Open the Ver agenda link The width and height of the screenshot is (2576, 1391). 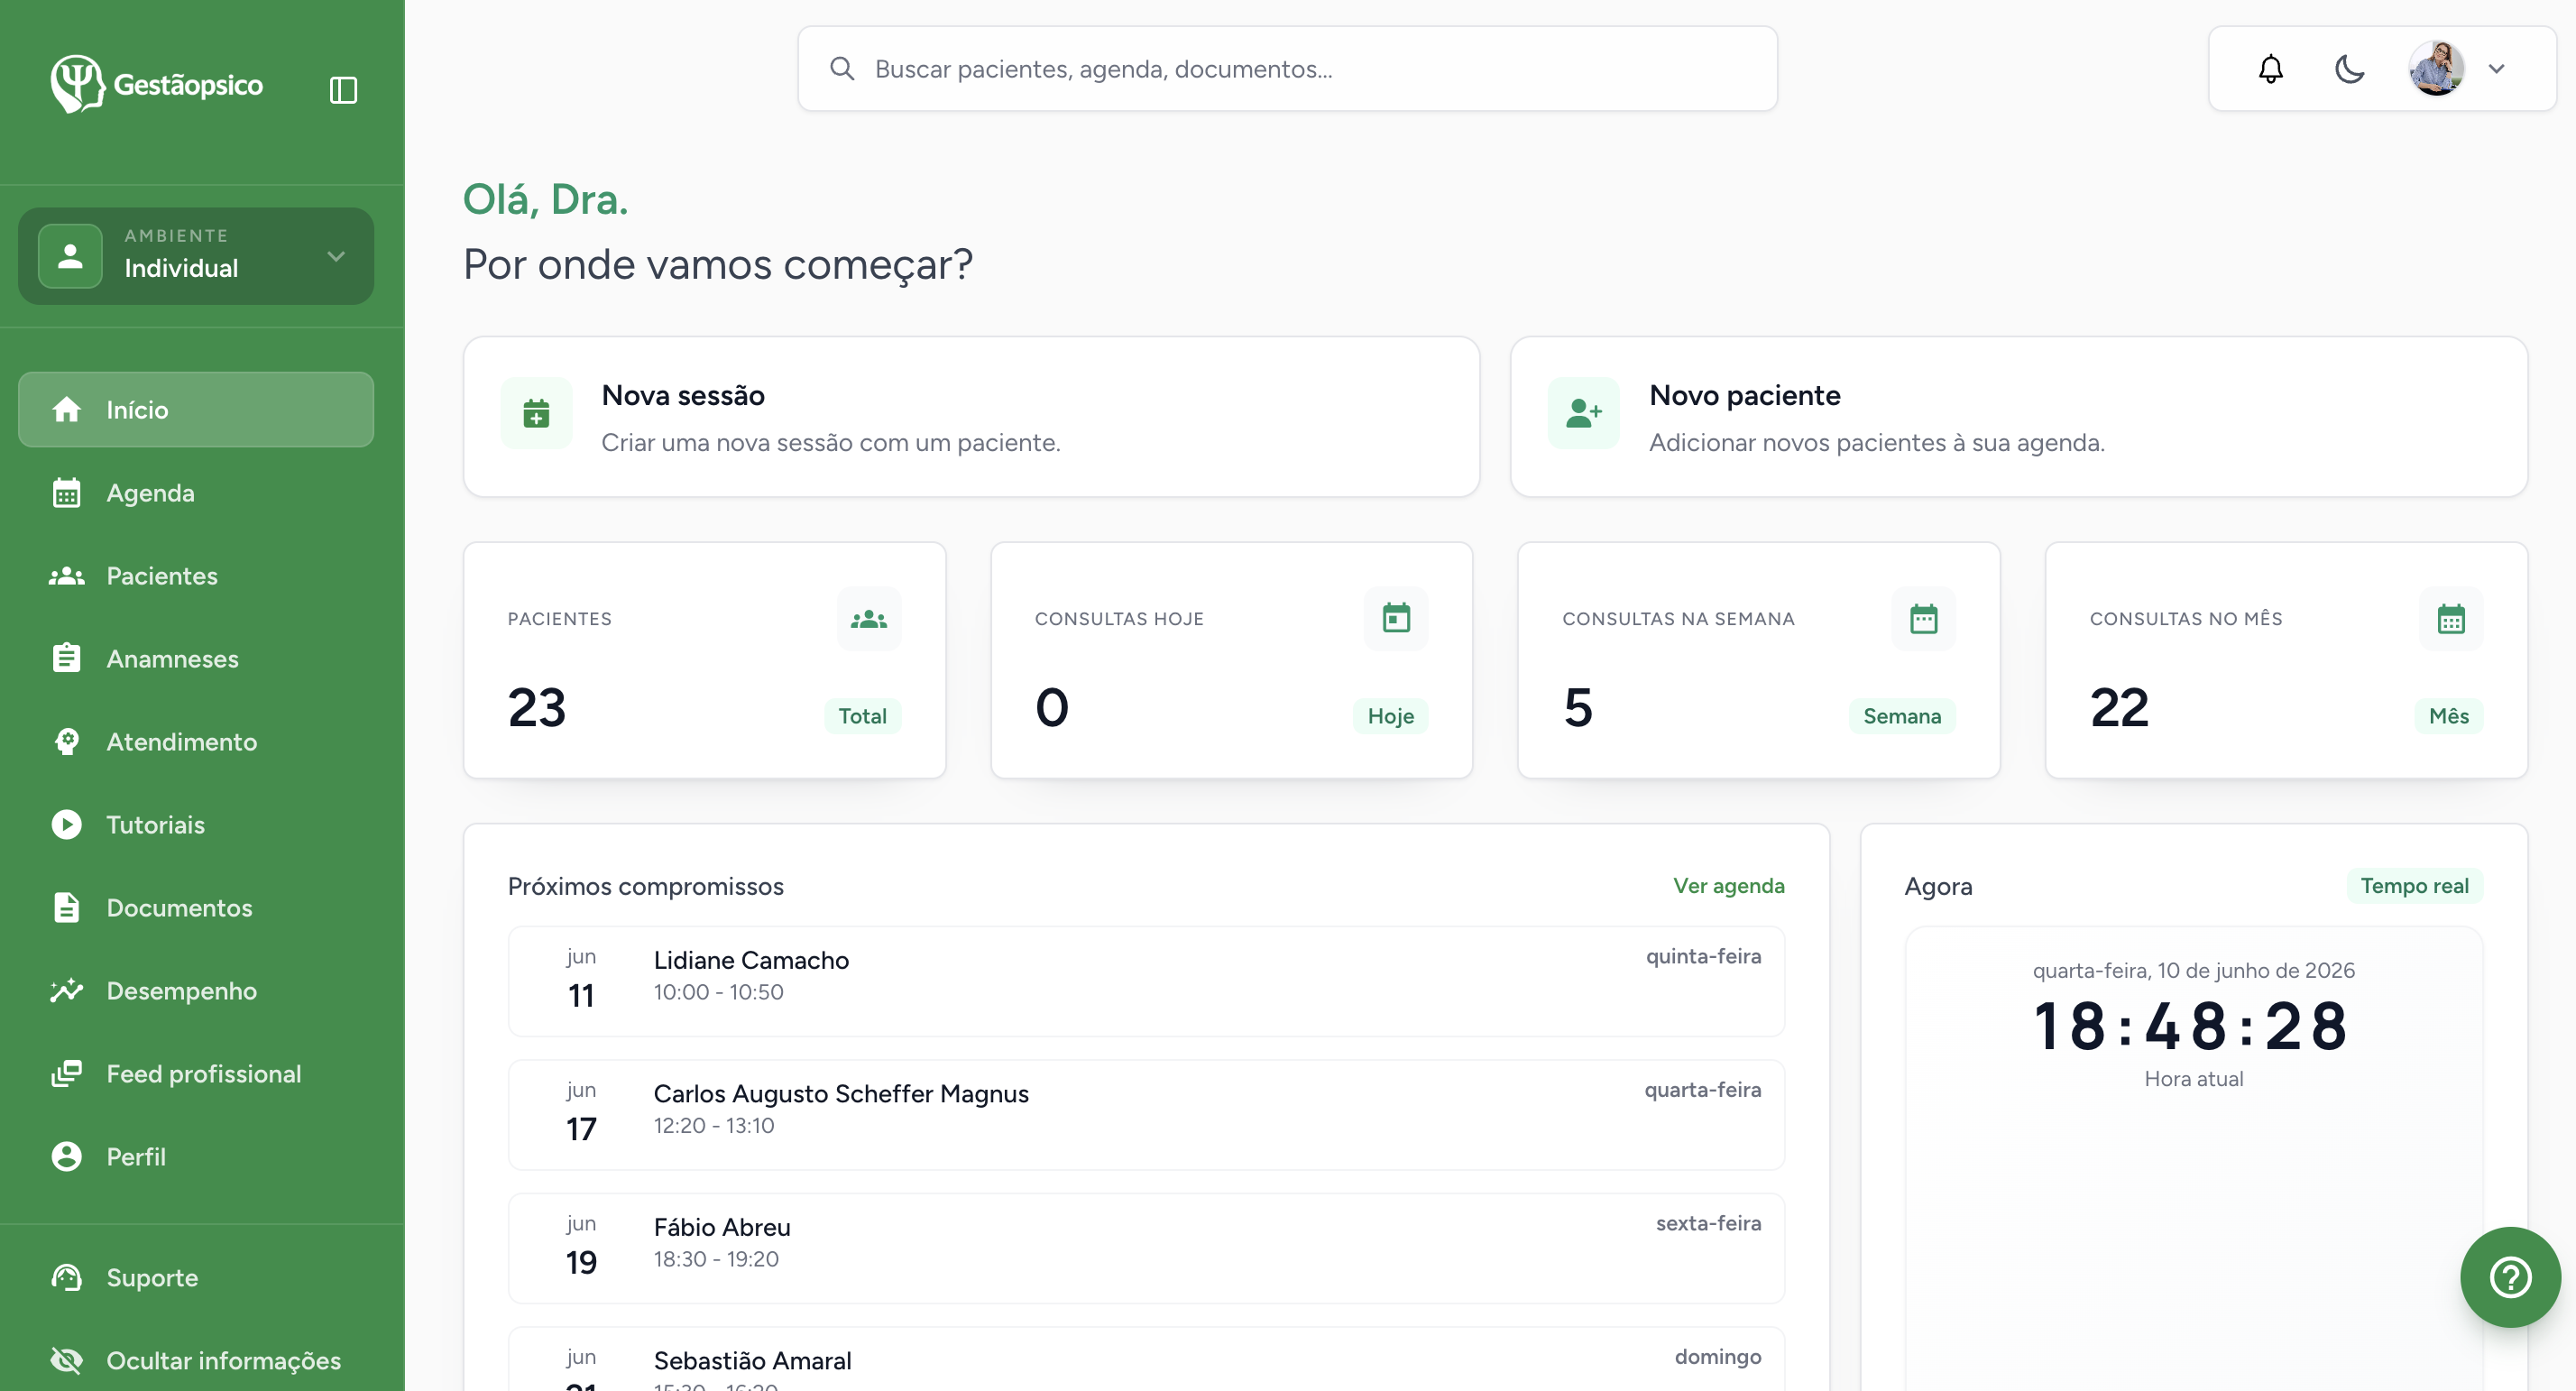1729,886
